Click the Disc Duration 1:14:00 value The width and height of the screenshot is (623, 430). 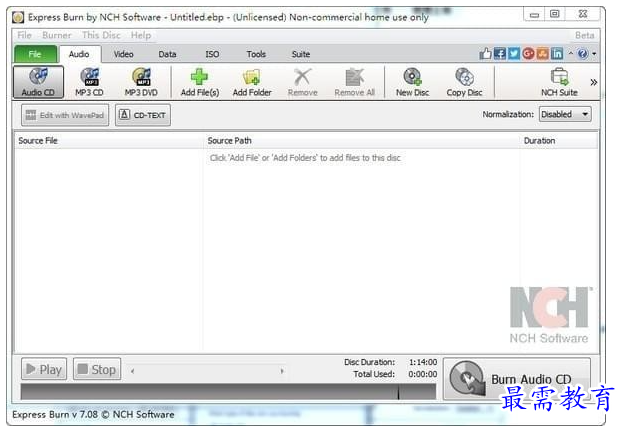[423, 362]
